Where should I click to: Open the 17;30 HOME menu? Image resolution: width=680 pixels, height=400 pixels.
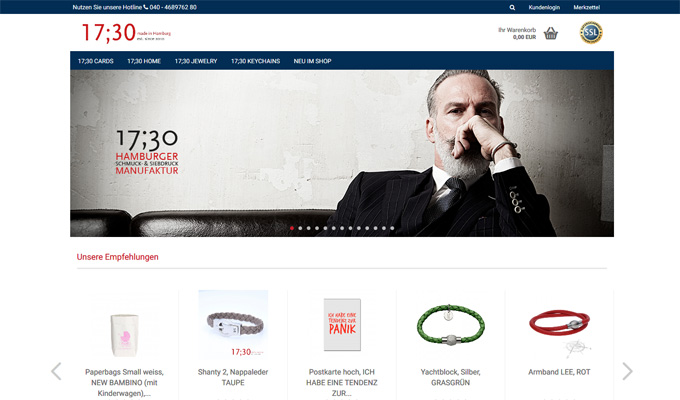144,61
